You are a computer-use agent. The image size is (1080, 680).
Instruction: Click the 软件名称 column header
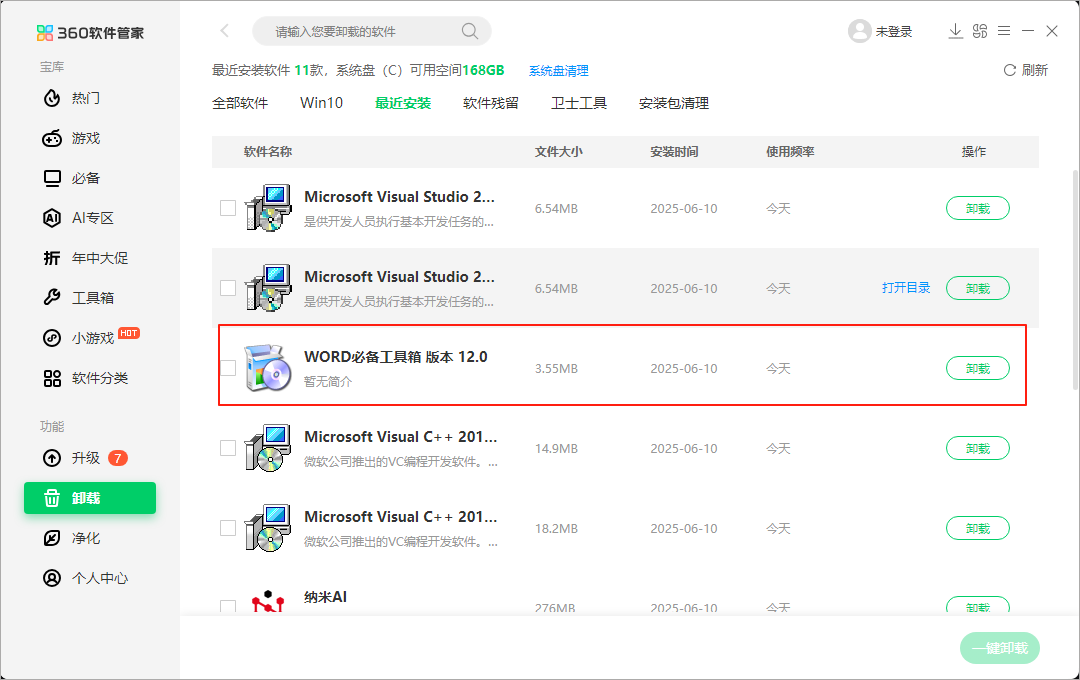268,152
